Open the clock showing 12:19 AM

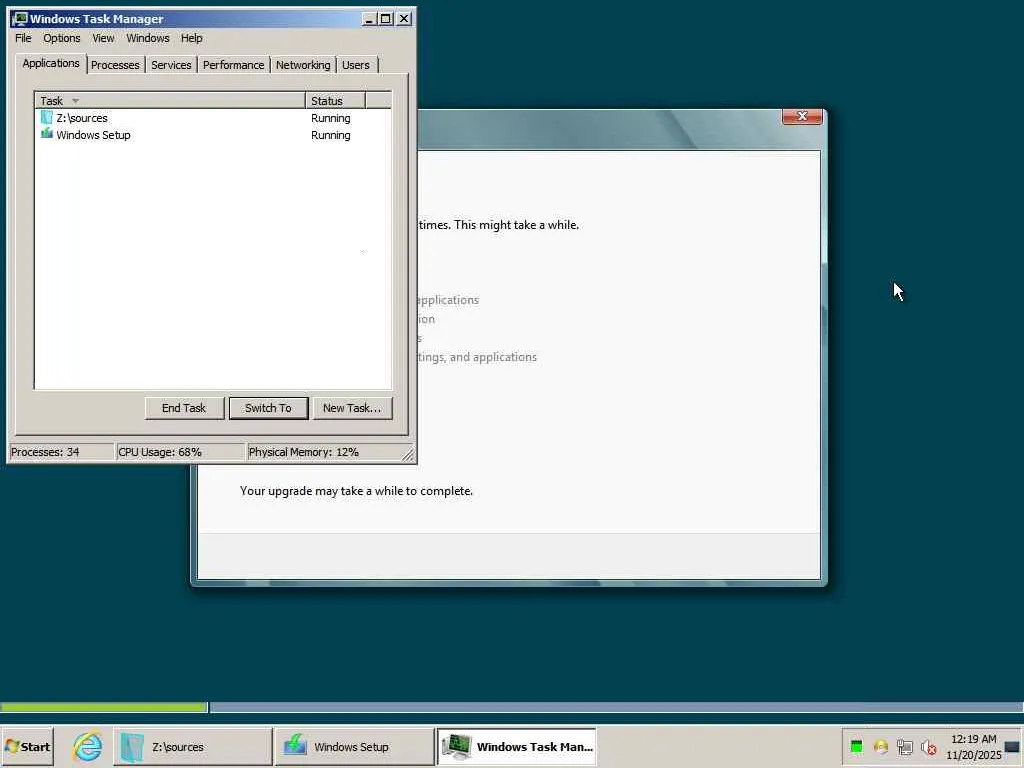click(x=974, y=746)
